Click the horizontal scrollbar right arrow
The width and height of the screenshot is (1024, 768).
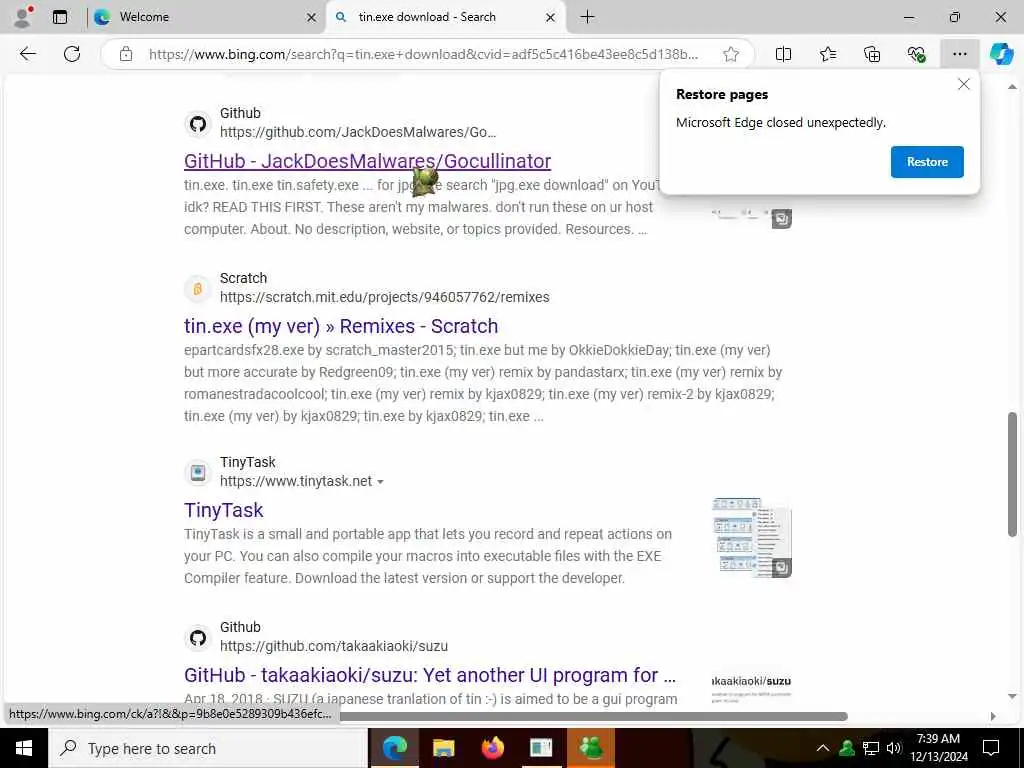click(993, 716)
